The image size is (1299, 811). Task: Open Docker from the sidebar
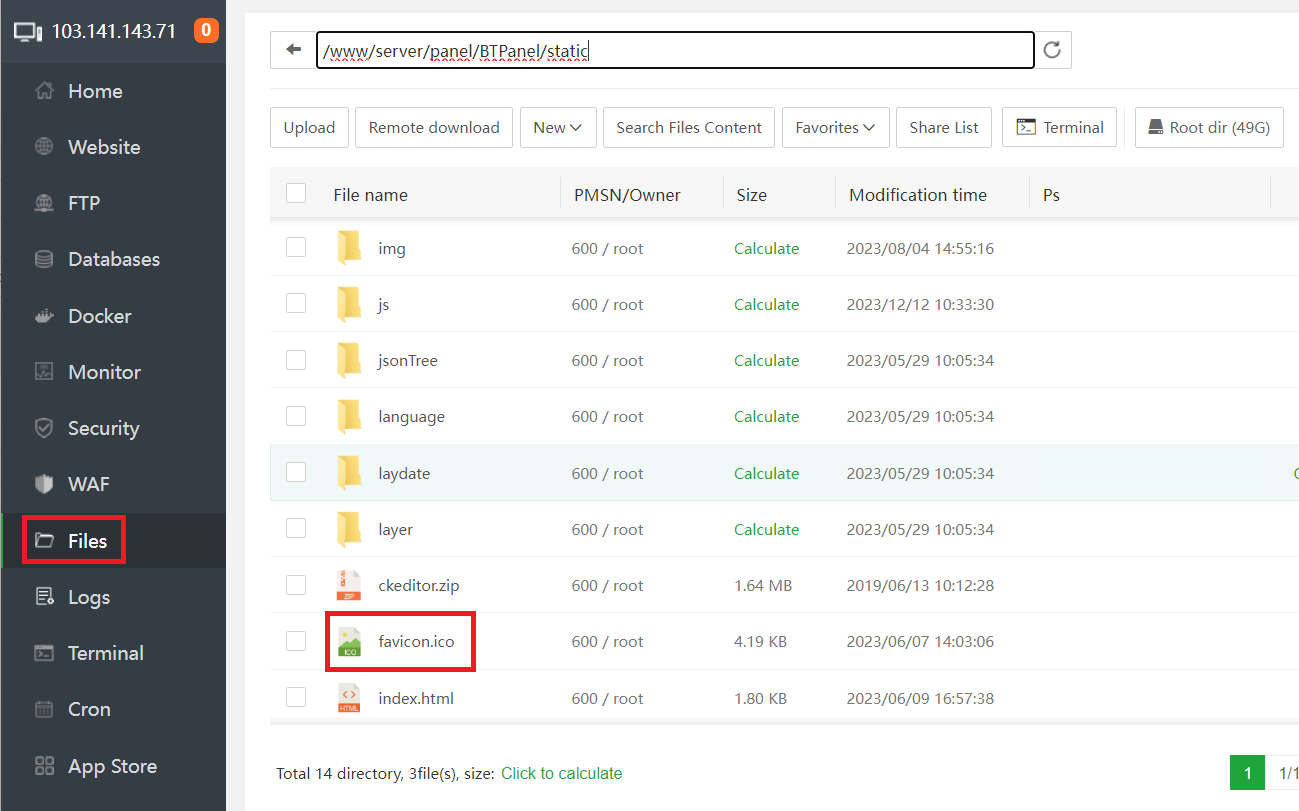99,316
